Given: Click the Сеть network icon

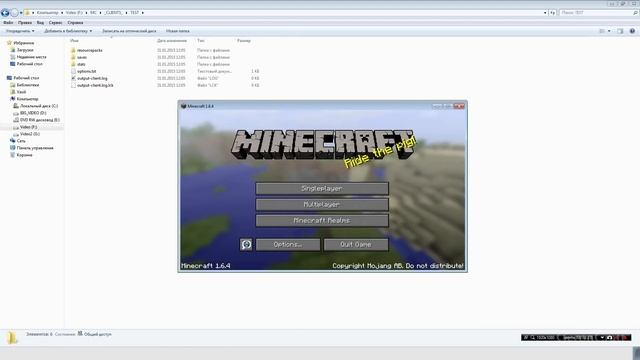Looking at the screenshot, I should point(12,141).
